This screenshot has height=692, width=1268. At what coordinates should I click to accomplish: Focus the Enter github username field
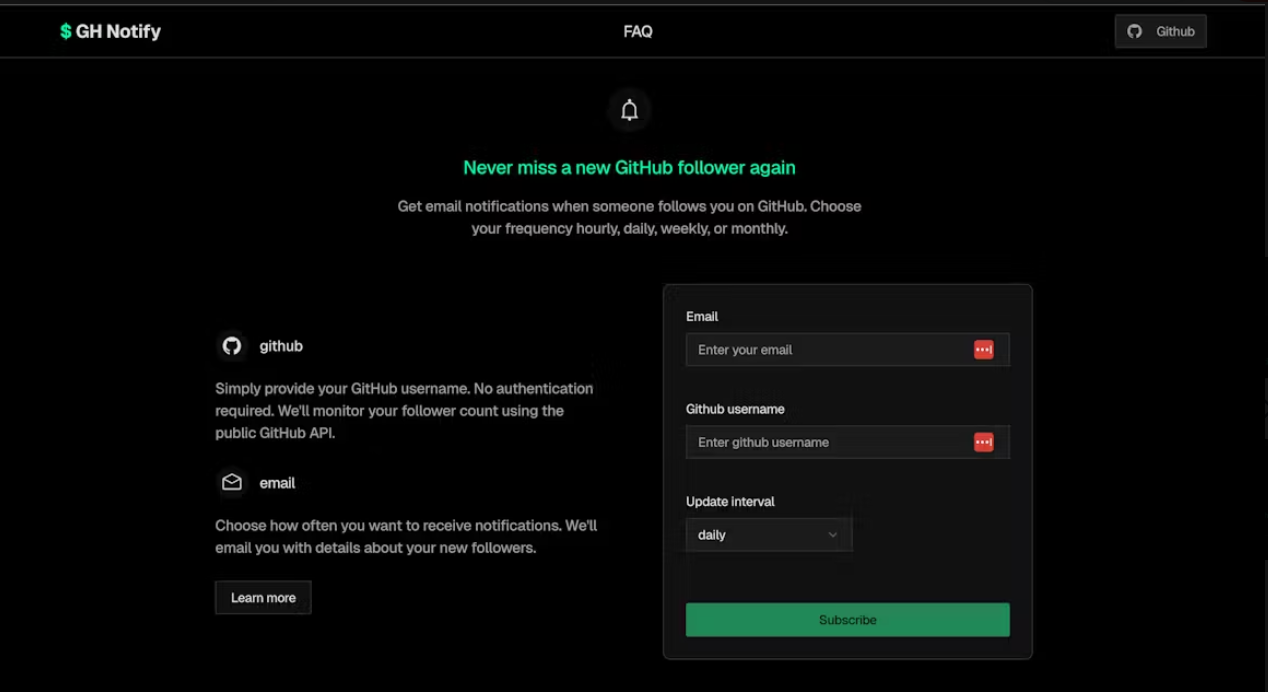pyautogui.click(x=848, y=442)
